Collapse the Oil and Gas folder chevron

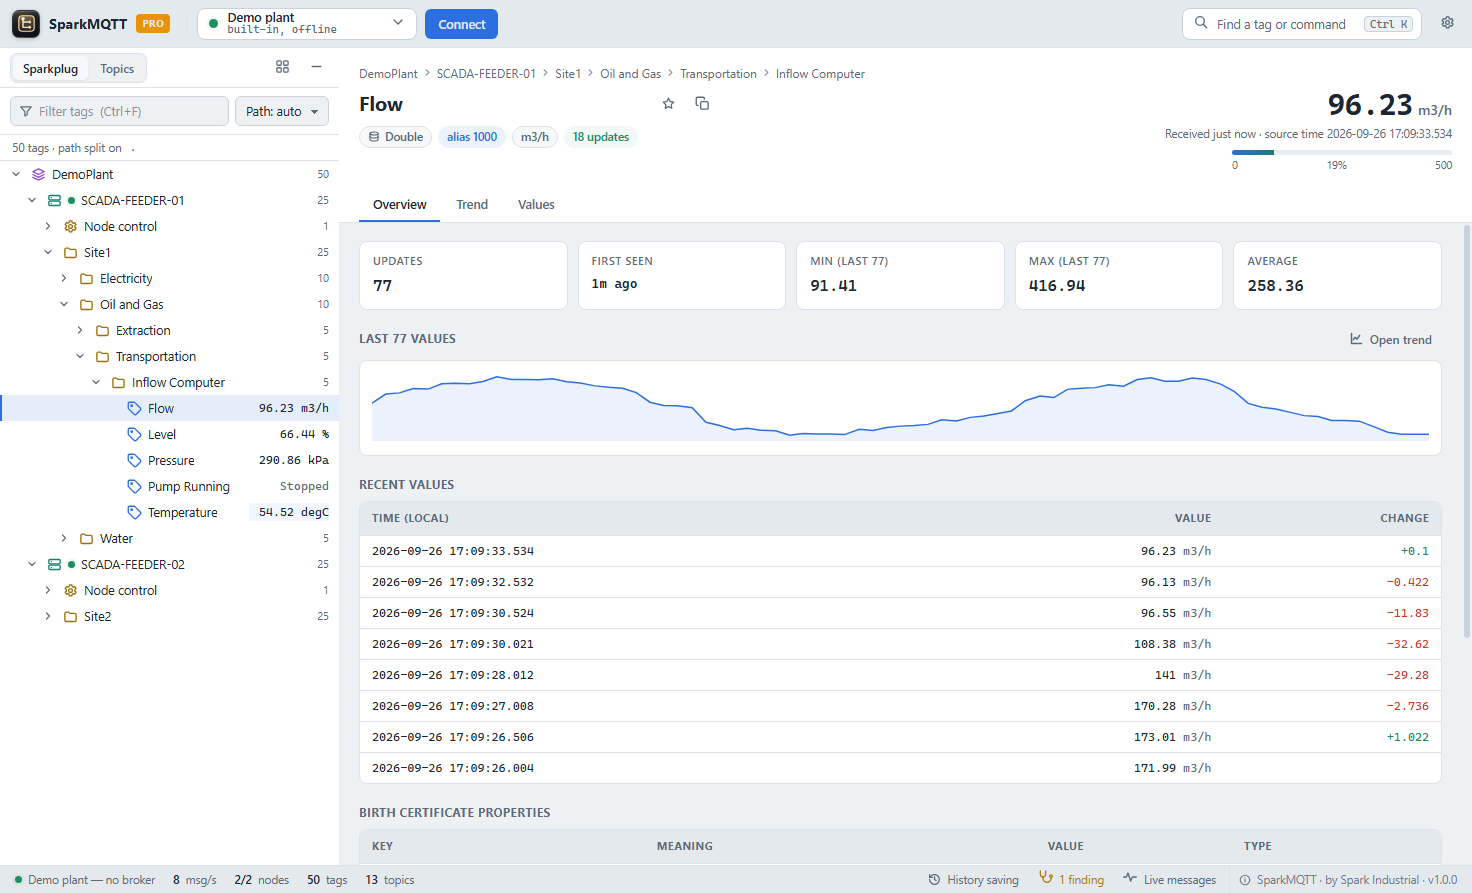click(64, 304)
